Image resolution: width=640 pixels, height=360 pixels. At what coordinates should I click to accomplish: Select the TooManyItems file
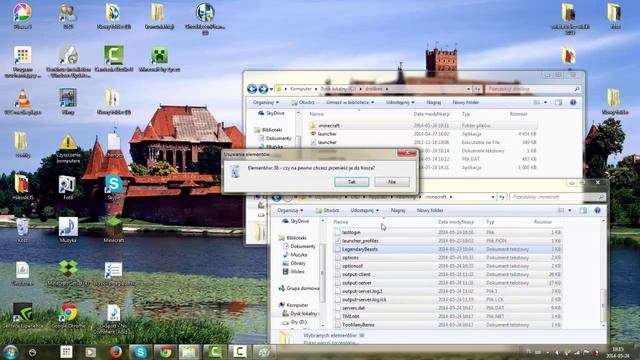(448, 325)
